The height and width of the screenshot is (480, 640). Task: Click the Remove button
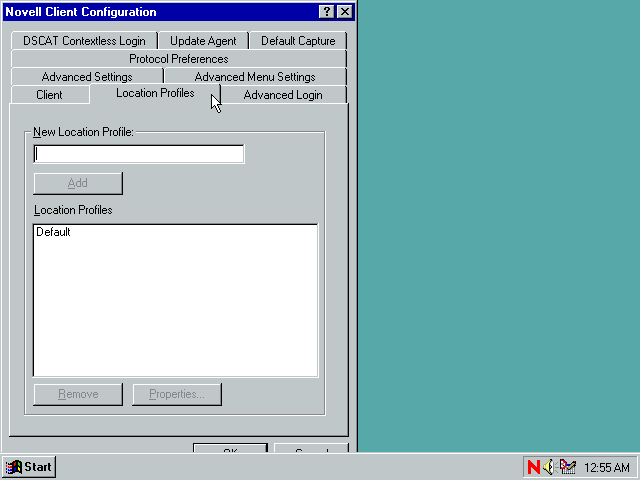78,394
